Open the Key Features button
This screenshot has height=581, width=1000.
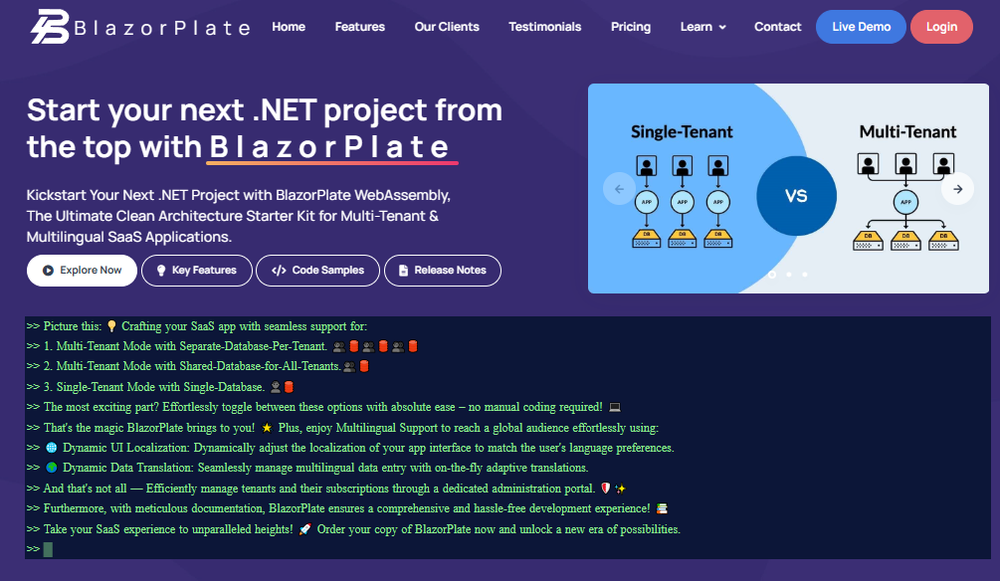[196, 270]
